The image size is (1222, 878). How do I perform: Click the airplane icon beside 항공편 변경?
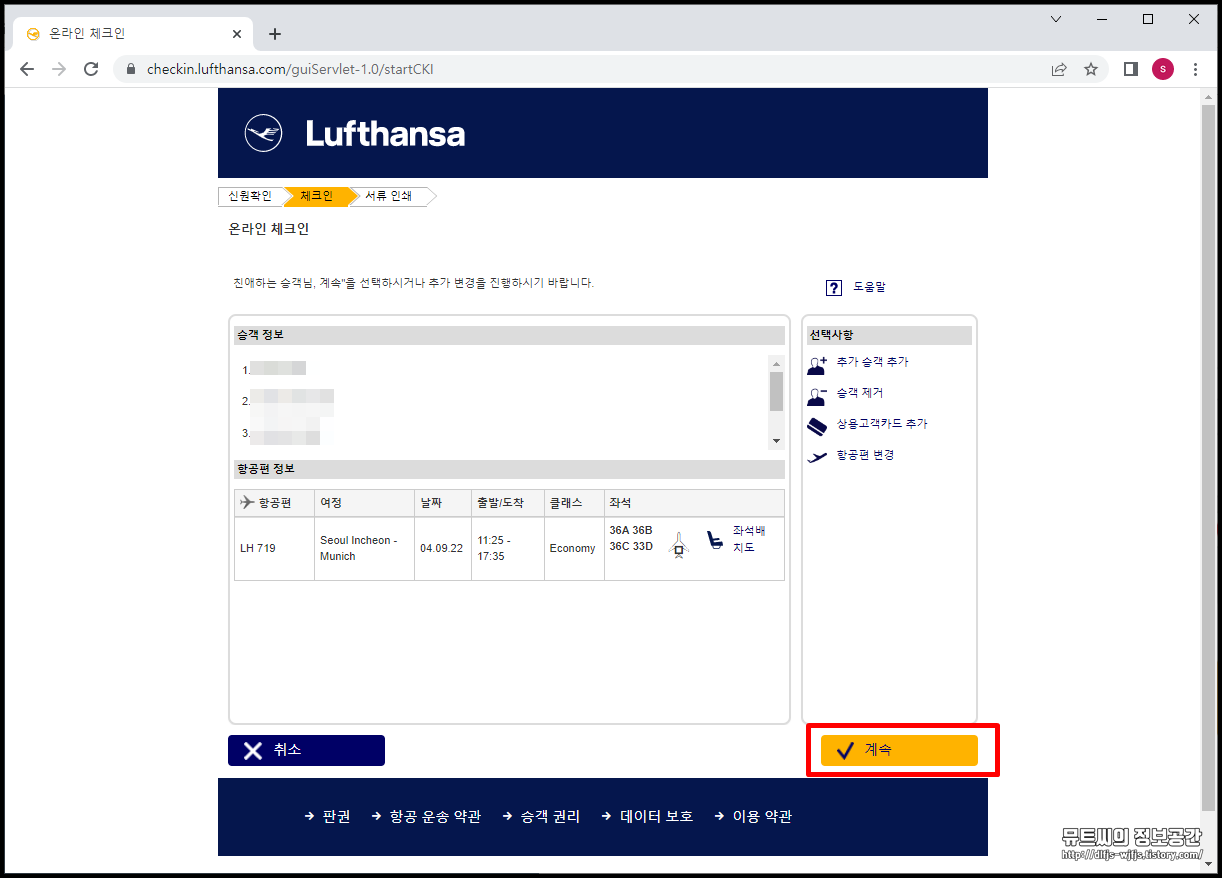click(x=817, y=457)
